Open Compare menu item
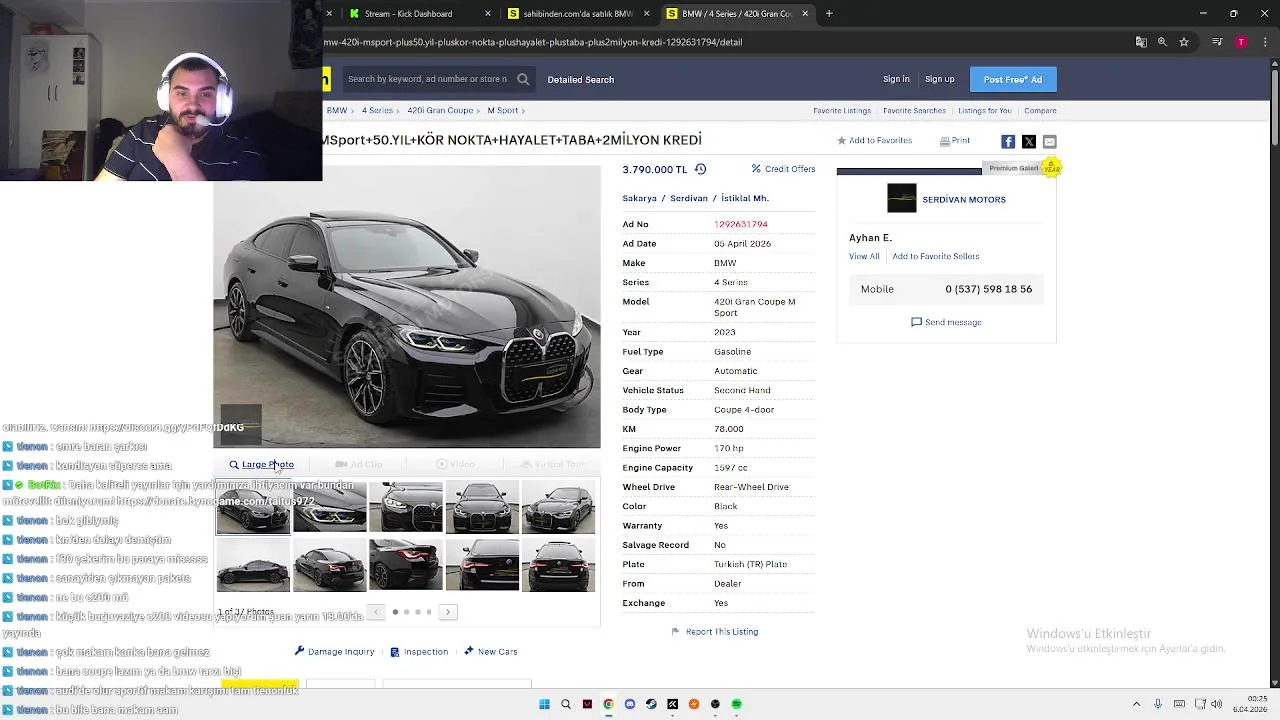The height and width of the screenshot is (720, 1280). [1040, 111]
